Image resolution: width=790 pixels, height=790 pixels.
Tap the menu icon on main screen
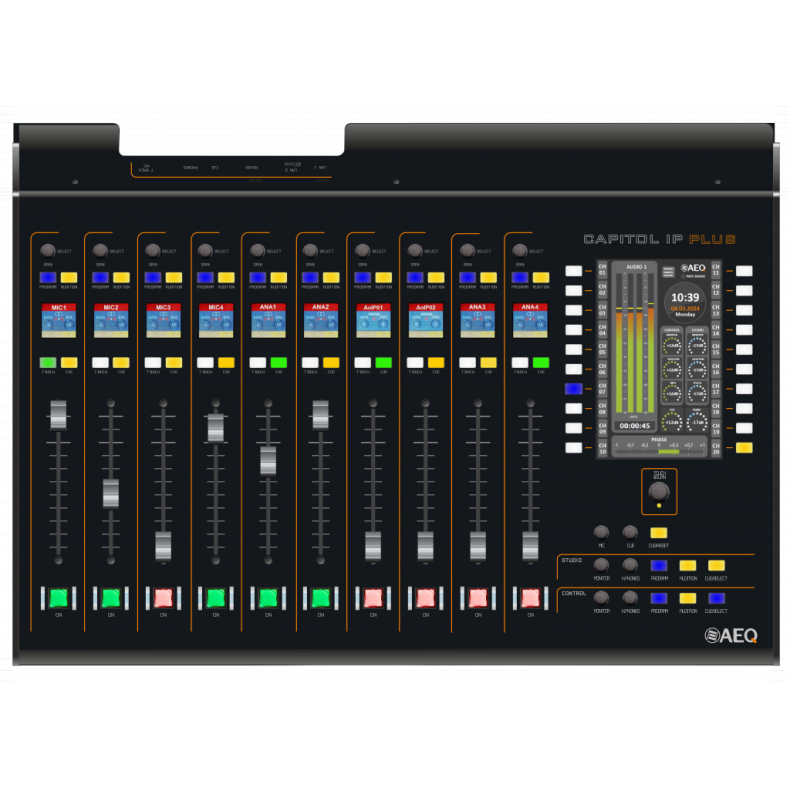[668, 272]
